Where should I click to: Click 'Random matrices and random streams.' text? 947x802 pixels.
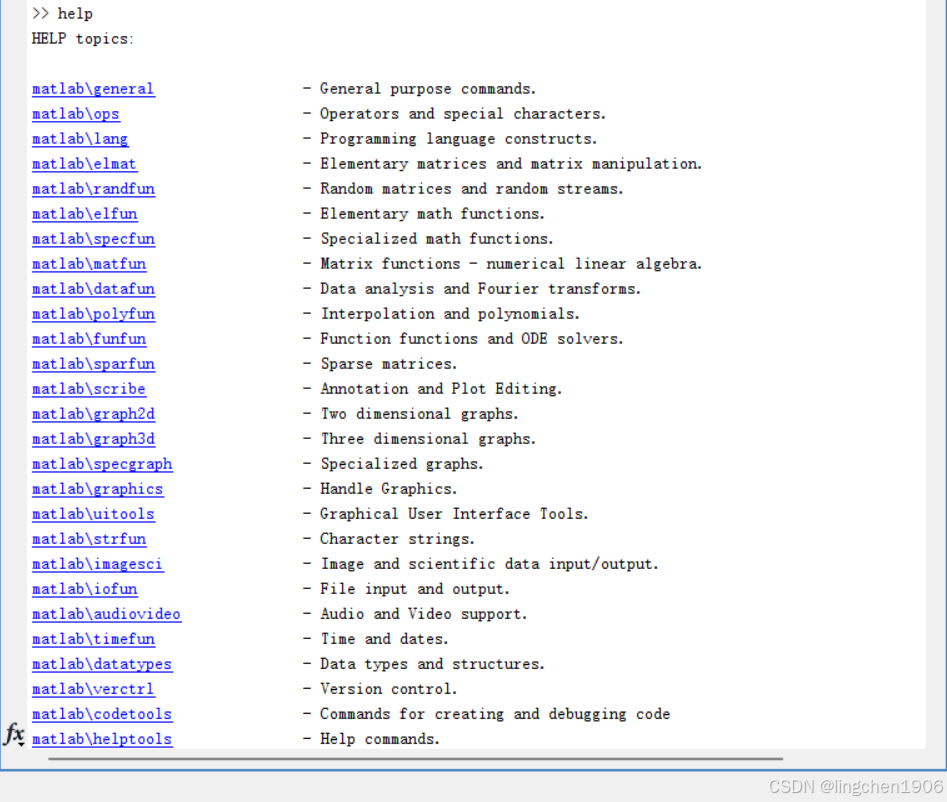[x=472, y=189]
